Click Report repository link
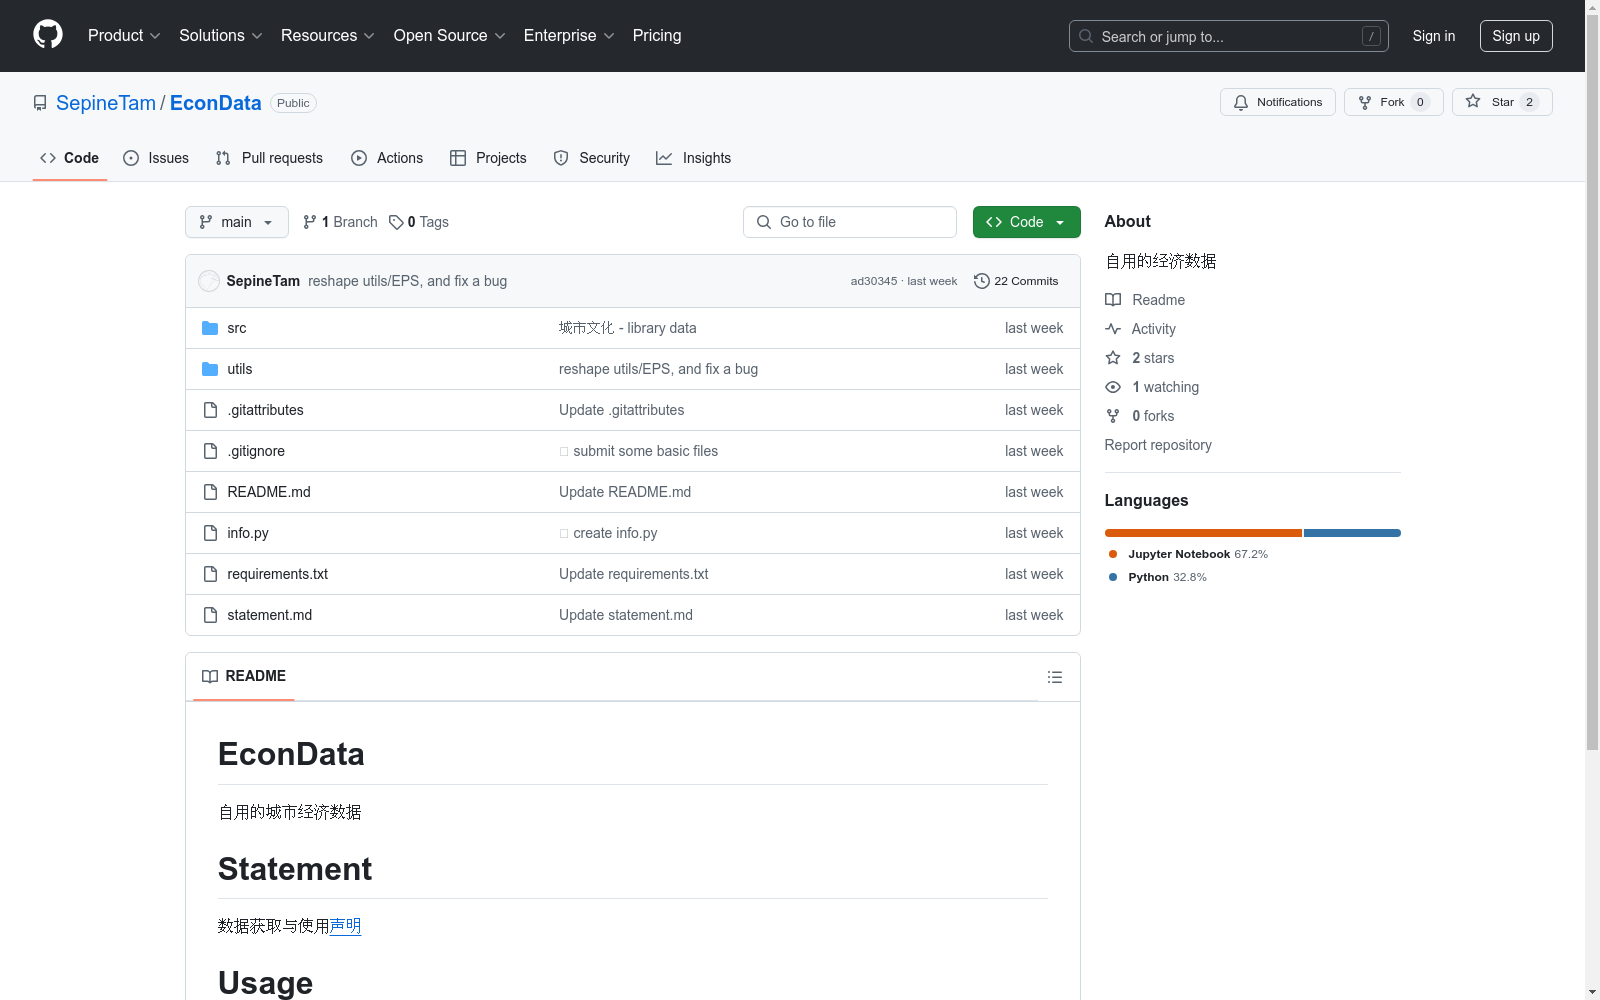 pos(1158,445)
